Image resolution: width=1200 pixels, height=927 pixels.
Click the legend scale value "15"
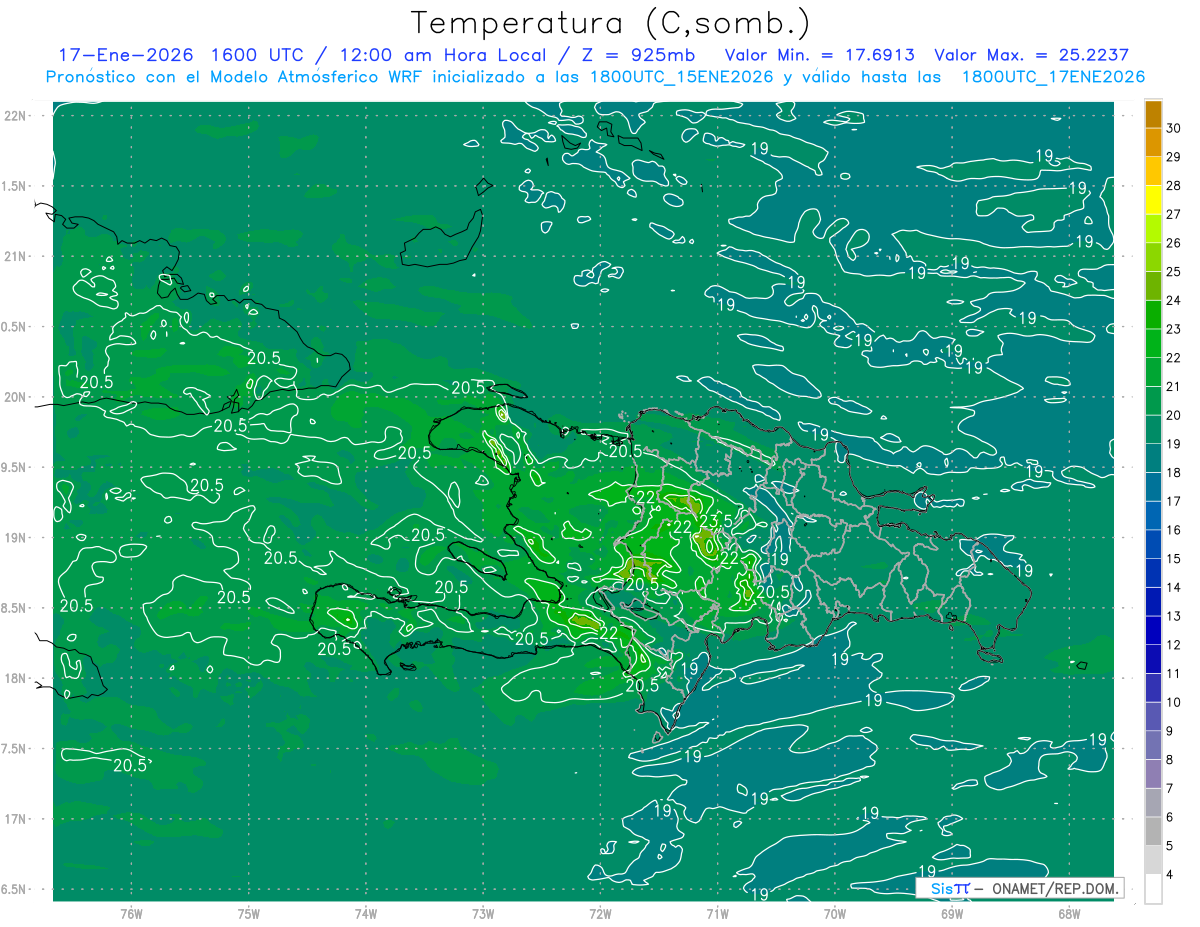[1174, 559]
